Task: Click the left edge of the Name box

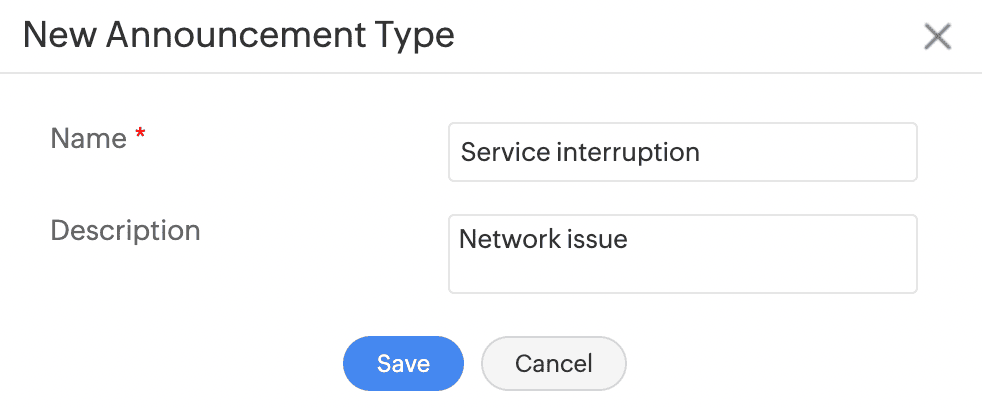Action: click(450, 152)
